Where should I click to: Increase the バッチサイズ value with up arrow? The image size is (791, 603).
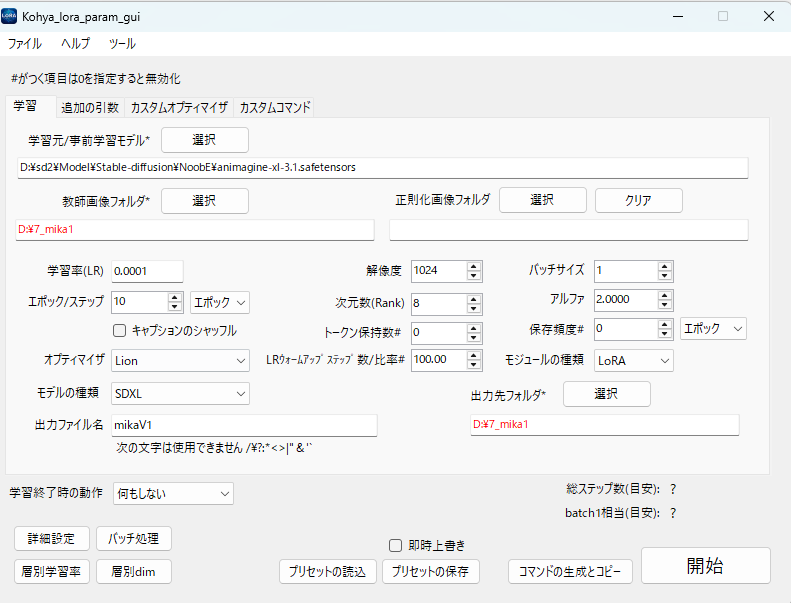pyautogui.click(x=664, y=266)
